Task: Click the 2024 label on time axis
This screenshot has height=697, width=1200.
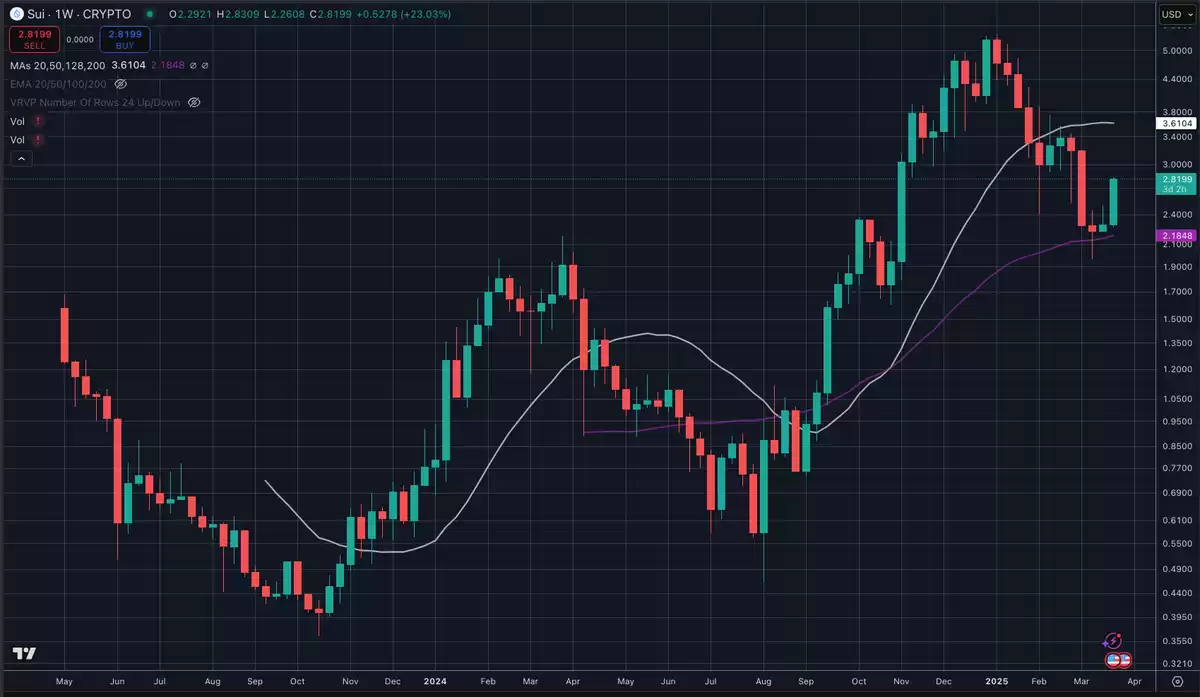Action: point(435,681)
